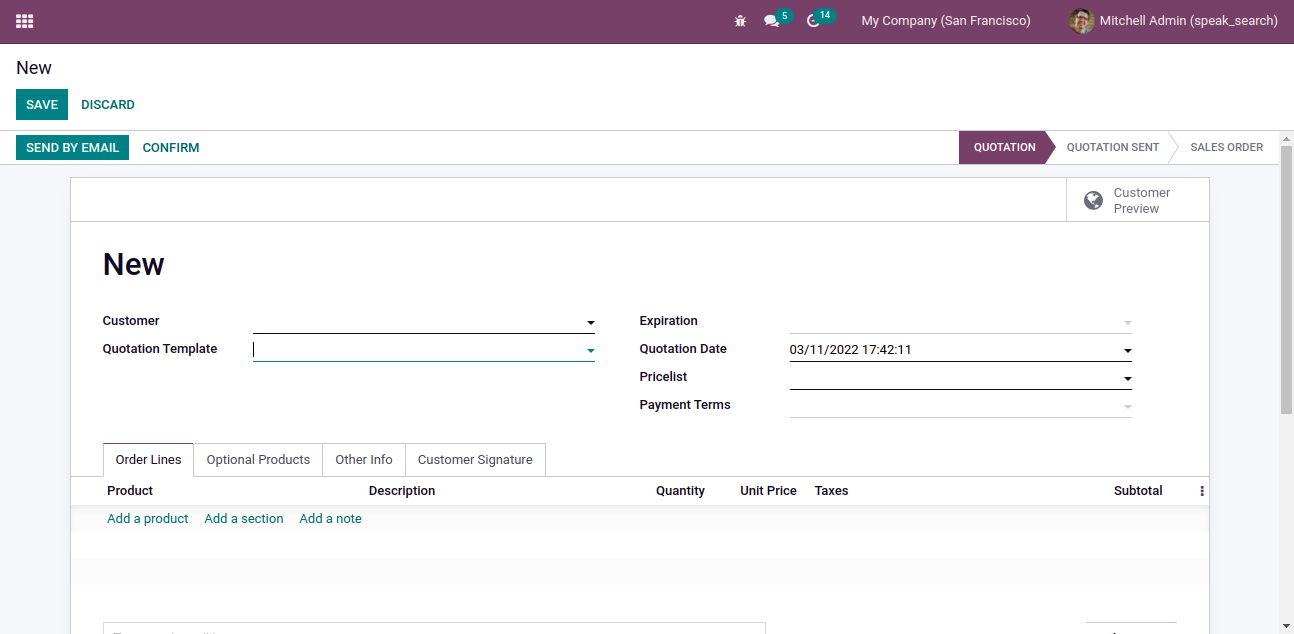The height and width of the screenshot is (634, 1294).
Task: Sort by Description column header
Action: click(x=402, y=491)
